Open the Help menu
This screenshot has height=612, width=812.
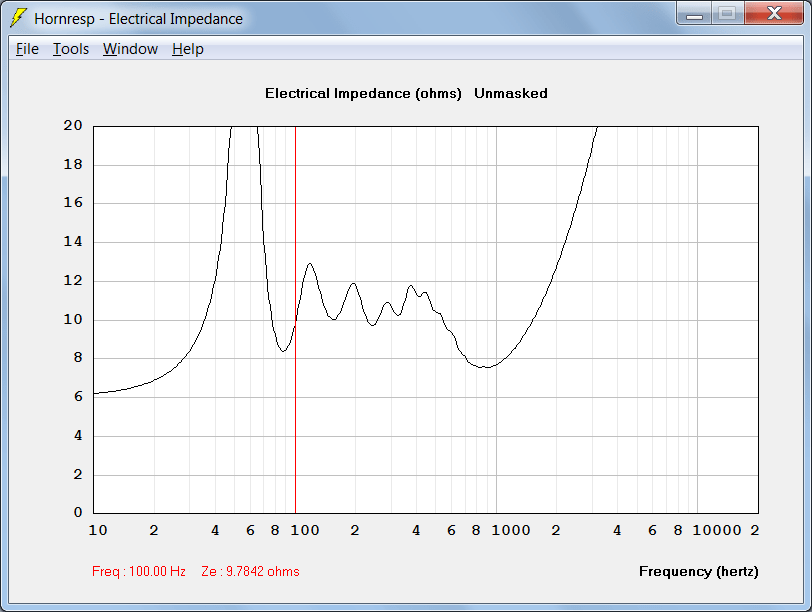tap(187, 49)
